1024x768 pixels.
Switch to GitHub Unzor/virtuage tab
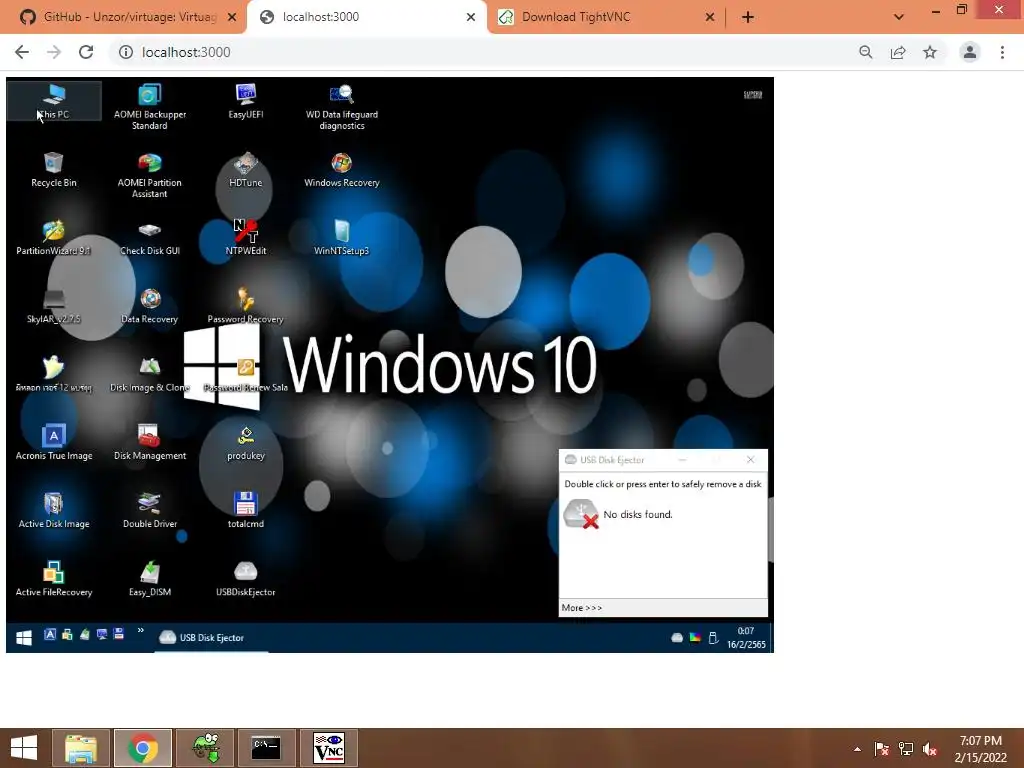click(x=128, y=17)
